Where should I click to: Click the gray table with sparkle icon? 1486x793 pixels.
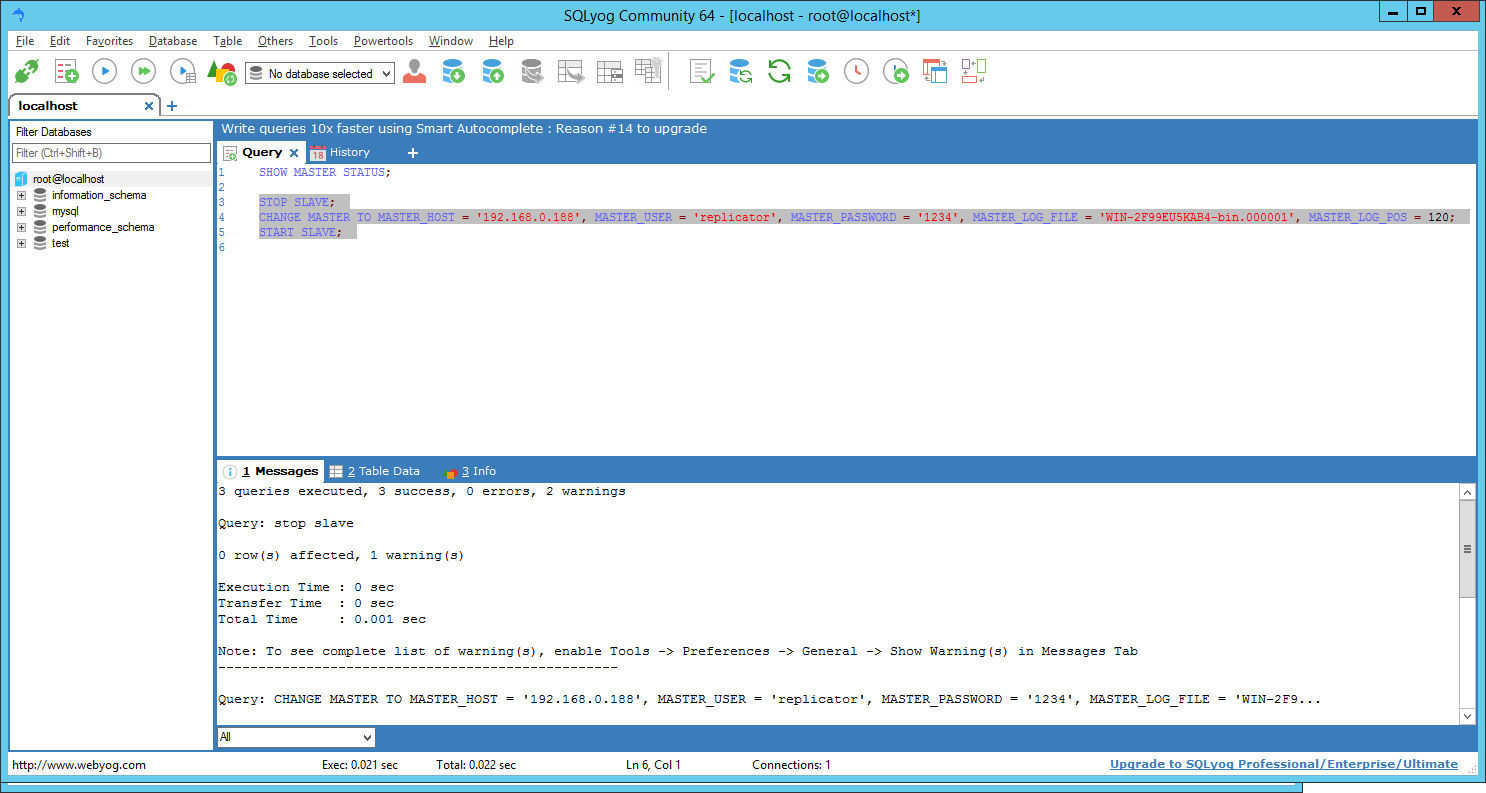point(648,71)
